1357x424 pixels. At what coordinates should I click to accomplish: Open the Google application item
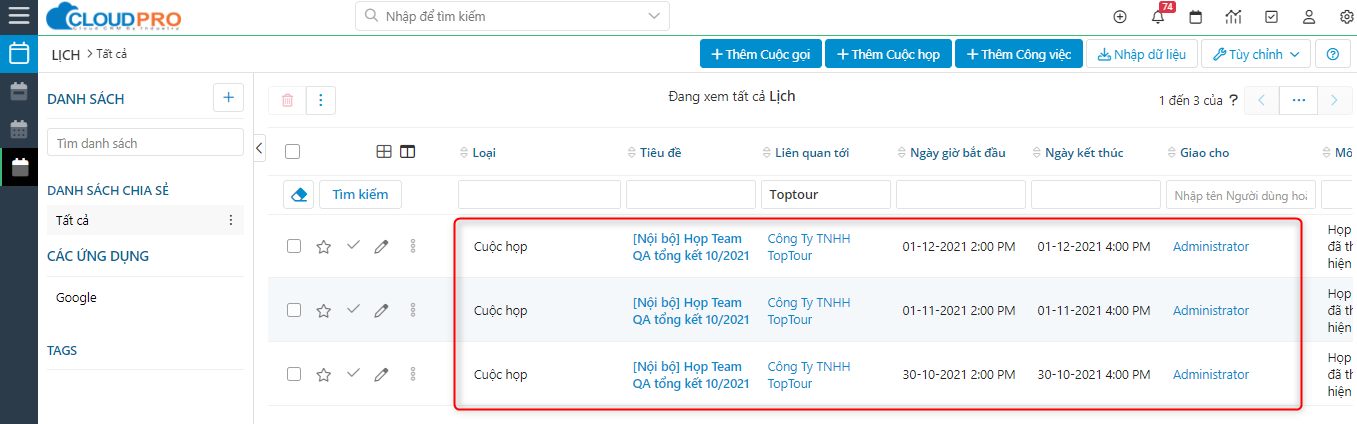point(77,298)
